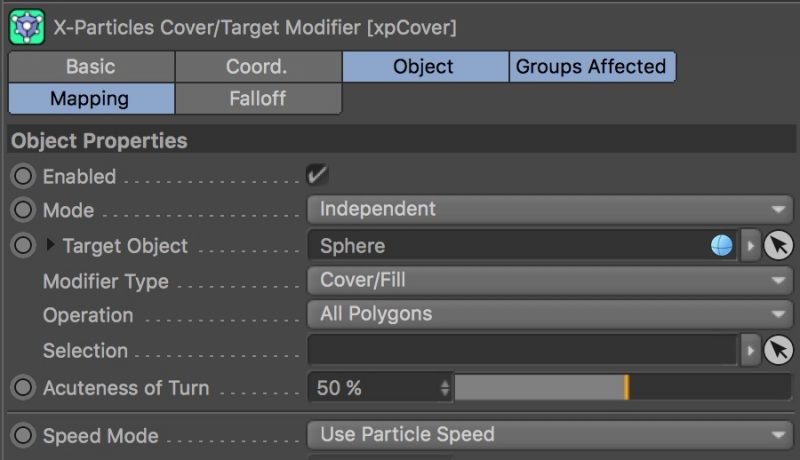This screenshot has height=460, width=800.
Task: Click the keyframe circle next to Mode
Action: click(23, 210)
